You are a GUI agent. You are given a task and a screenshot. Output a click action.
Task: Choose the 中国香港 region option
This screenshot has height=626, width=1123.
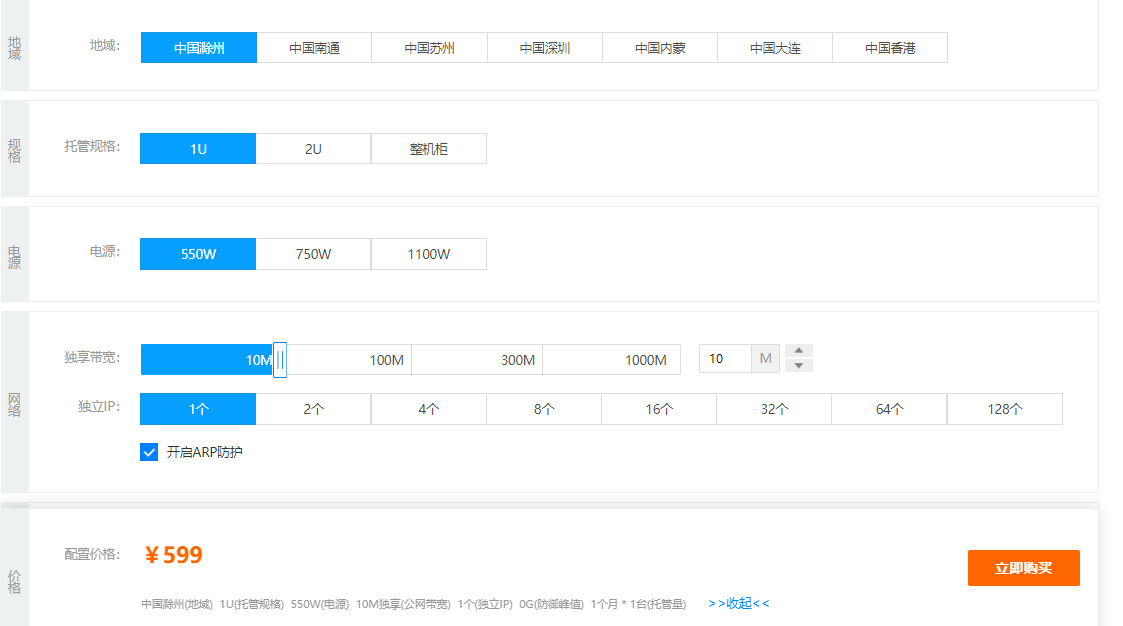pos(890,48)
